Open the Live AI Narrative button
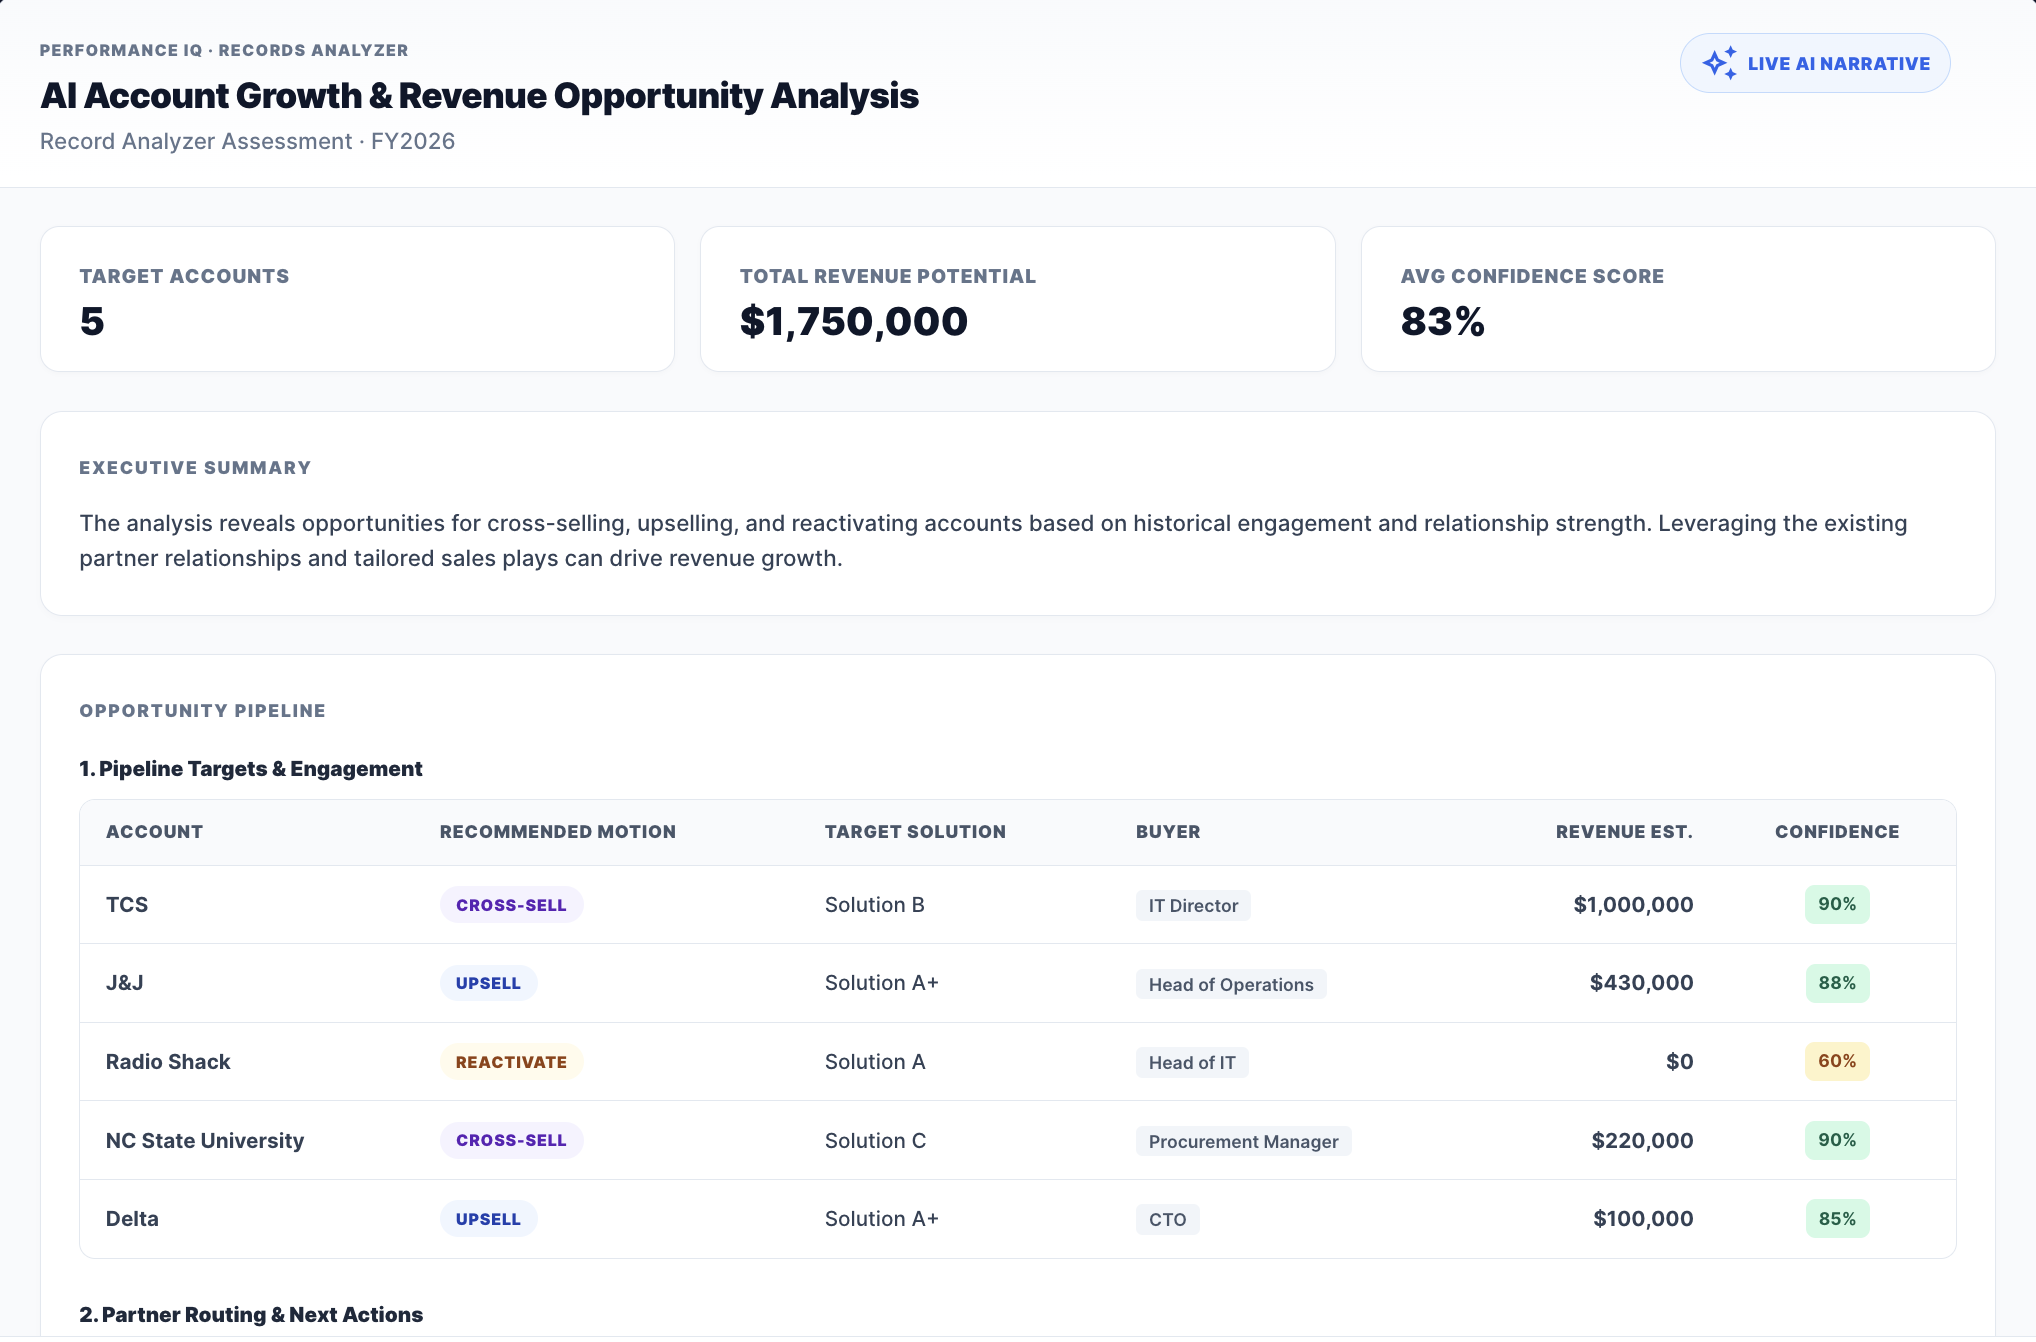 (x=1815, y=63)
